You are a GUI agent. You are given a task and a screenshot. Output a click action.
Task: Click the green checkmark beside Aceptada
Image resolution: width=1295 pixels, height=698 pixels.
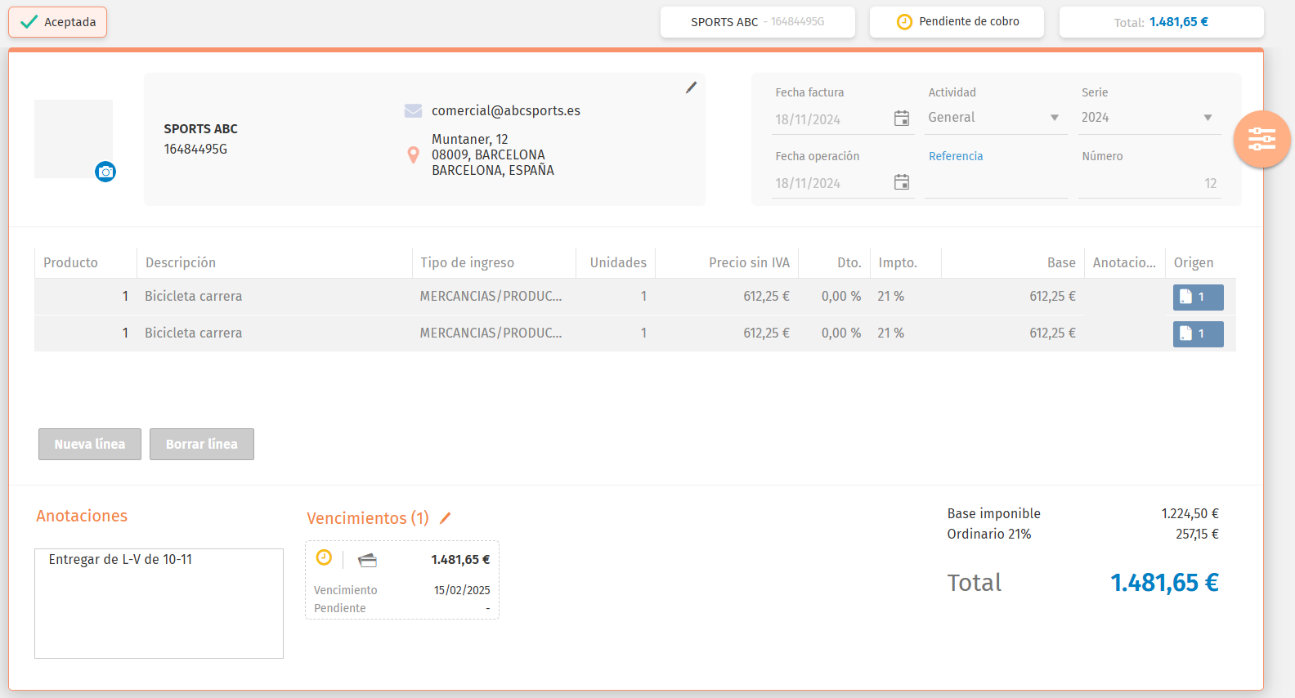click(29, 22)
